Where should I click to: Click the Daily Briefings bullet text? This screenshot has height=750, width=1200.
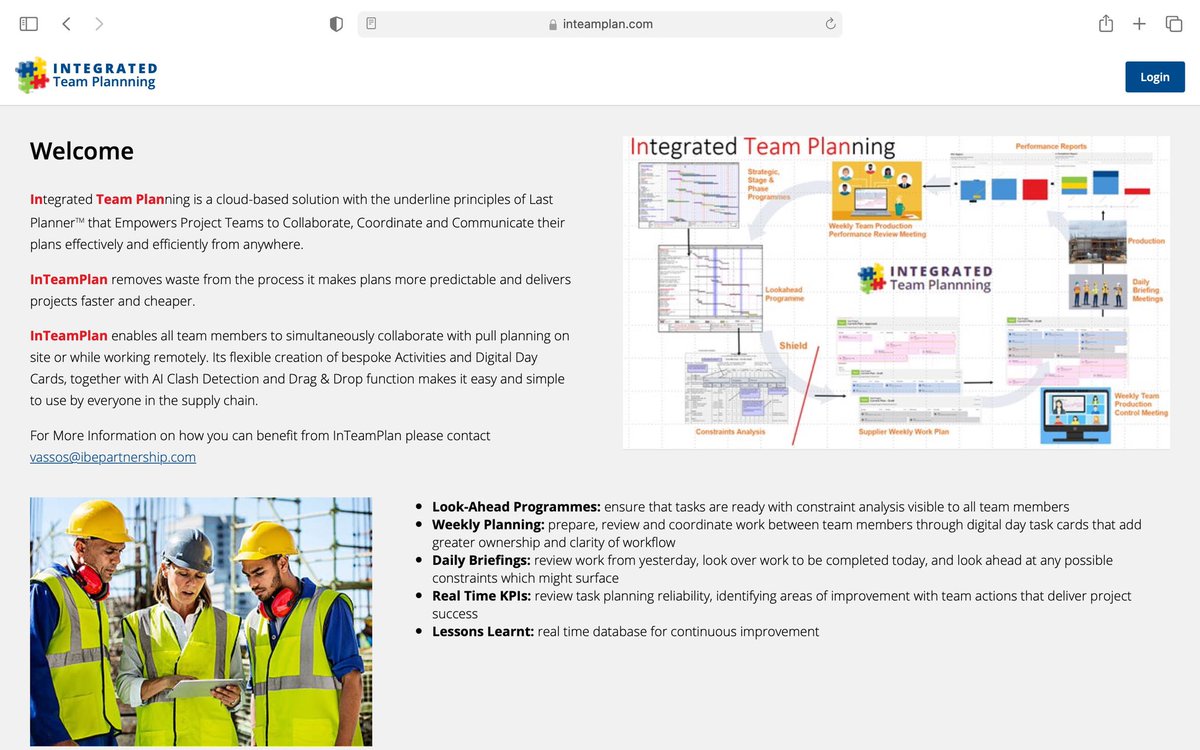click(772, 569)
